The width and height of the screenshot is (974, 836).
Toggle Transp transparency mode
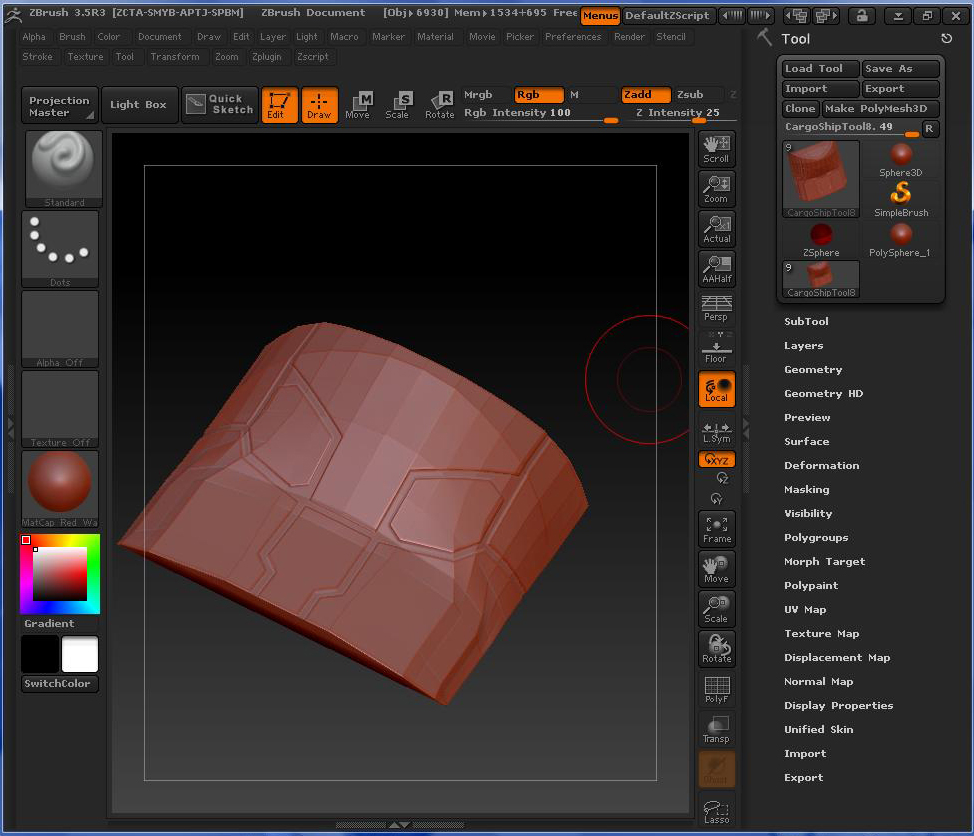(x=716, y=729)
